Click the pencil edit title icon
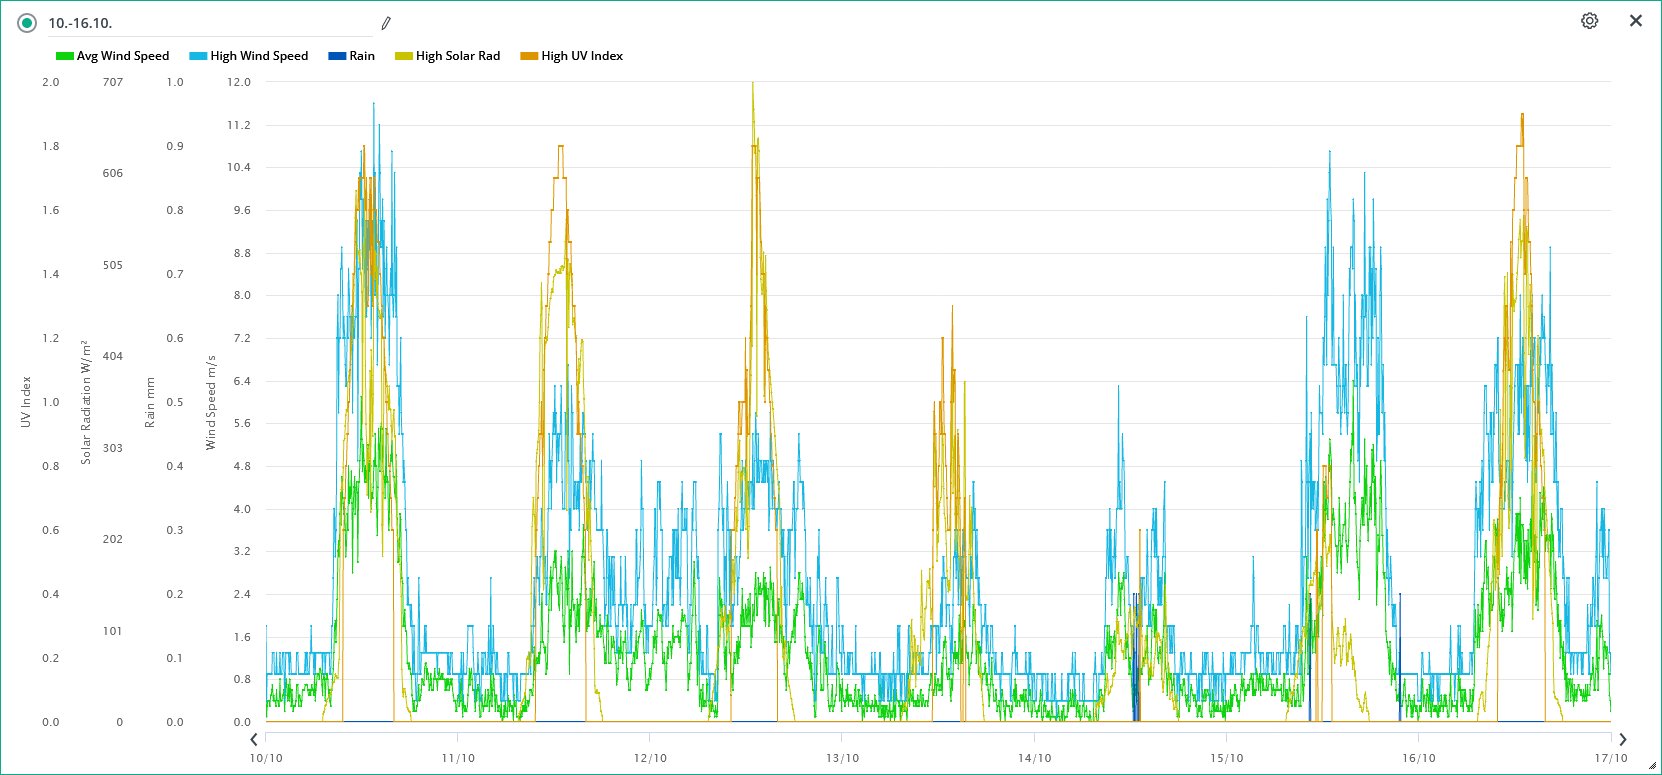1662x775 pixels. (x=386, y=23)
